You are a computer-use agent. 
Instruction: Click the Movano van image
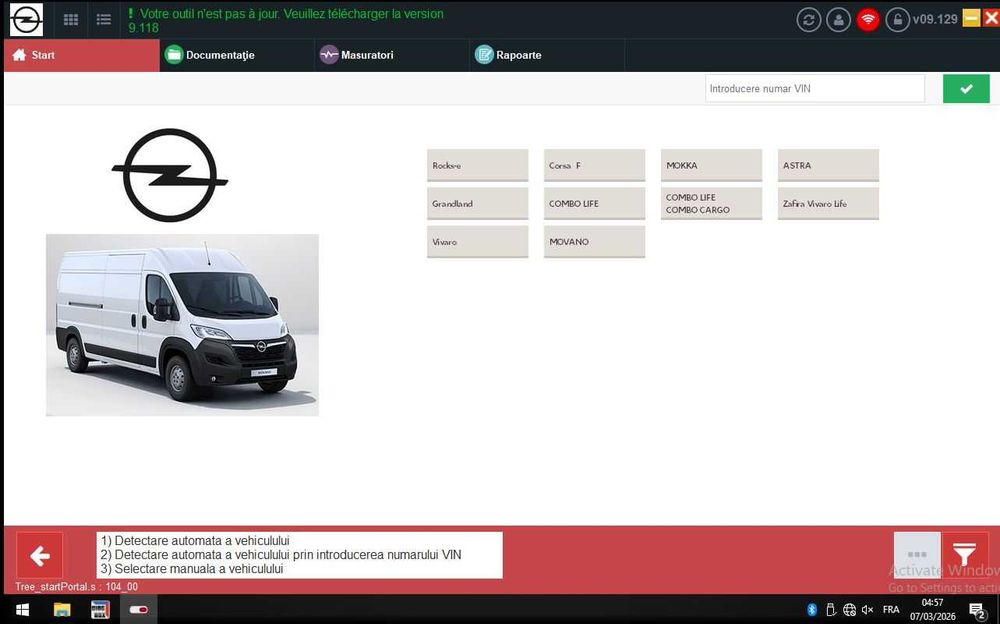click(182, 325)
